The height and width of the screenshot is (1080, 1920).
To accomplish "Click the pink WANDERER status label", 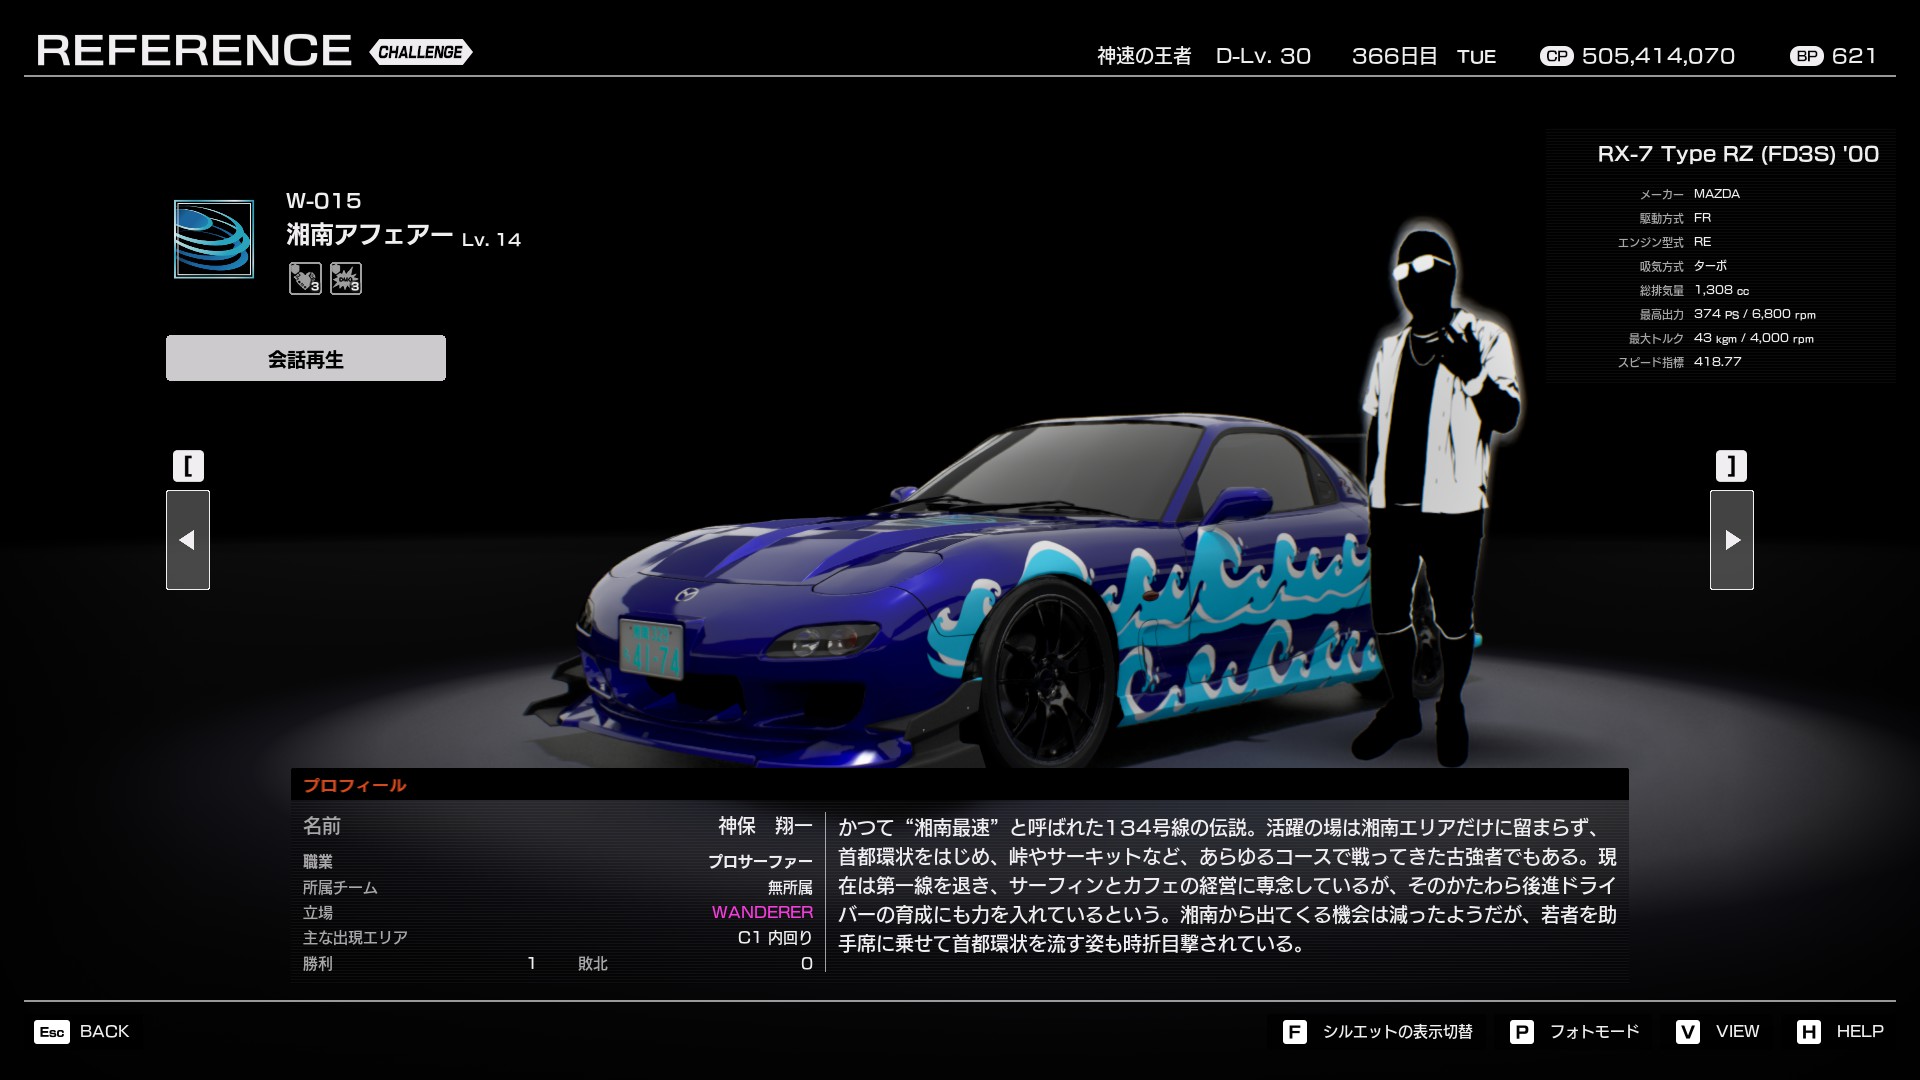I will click(x=762, y=912).
